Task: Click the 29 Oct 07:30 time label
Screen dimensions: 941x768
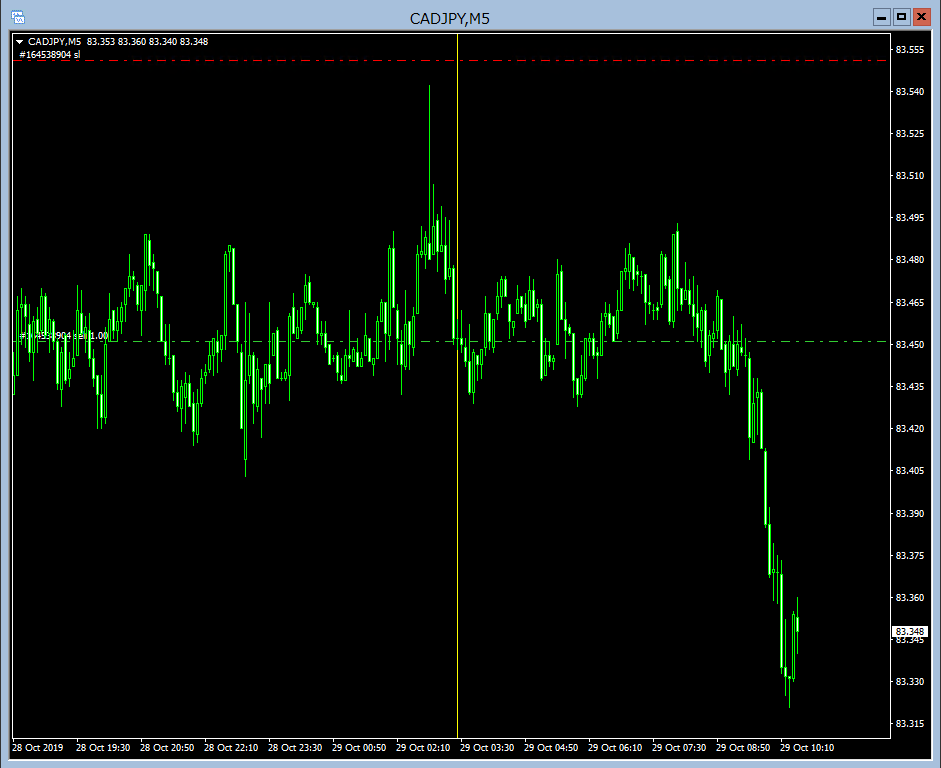Action: point(679,748)
